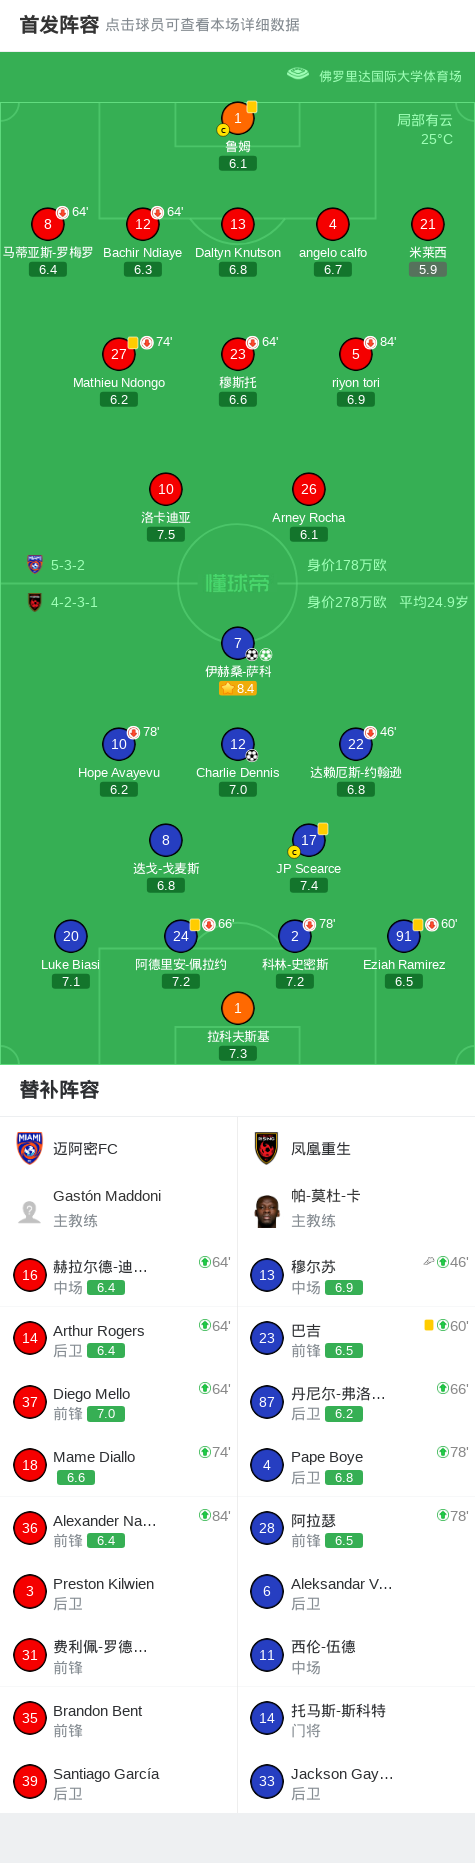Open coach 帕-莫杜-卡 photo thumbnail
The image size is (475, 1863).
[267, 1210]
